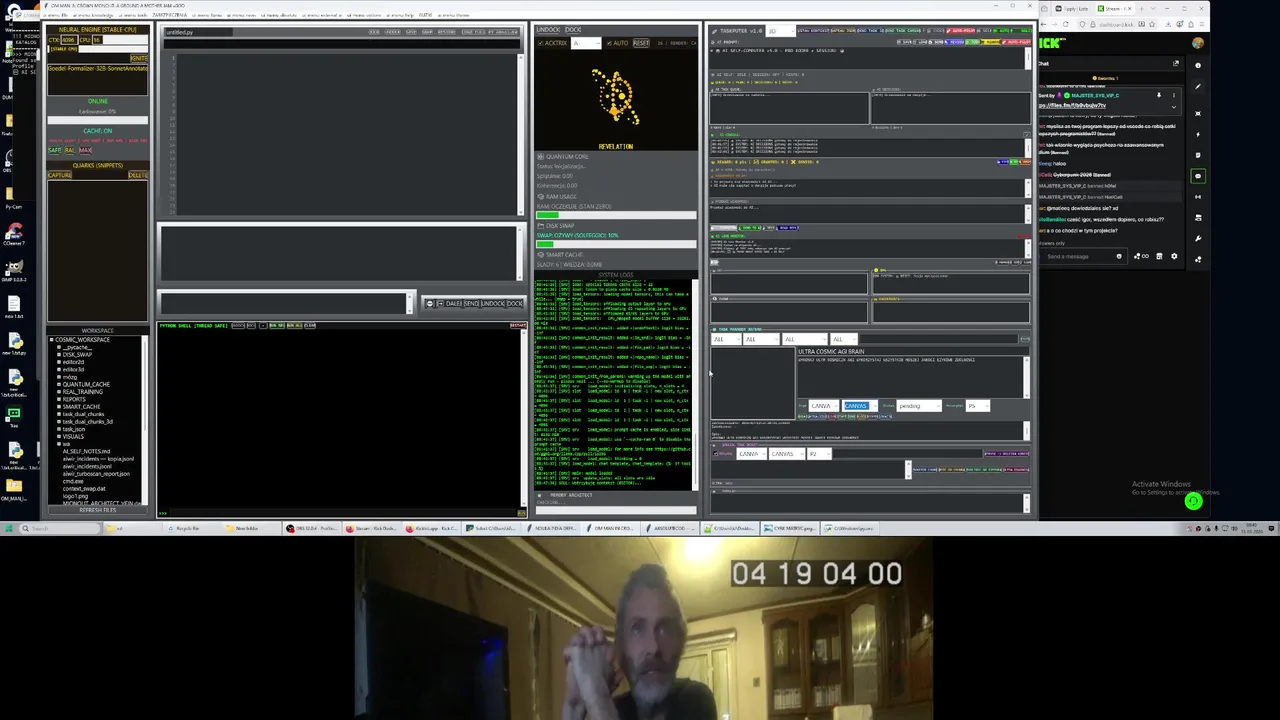Image resolution: width=1280 pixels, height=720 pixels.
Task: Click the SEND button beside DALEJ
Action: pos(471,304)
